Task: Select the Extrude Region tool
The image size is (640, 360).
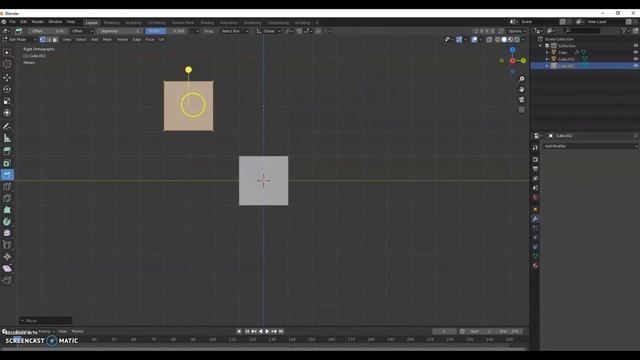Action: [7, 151]
